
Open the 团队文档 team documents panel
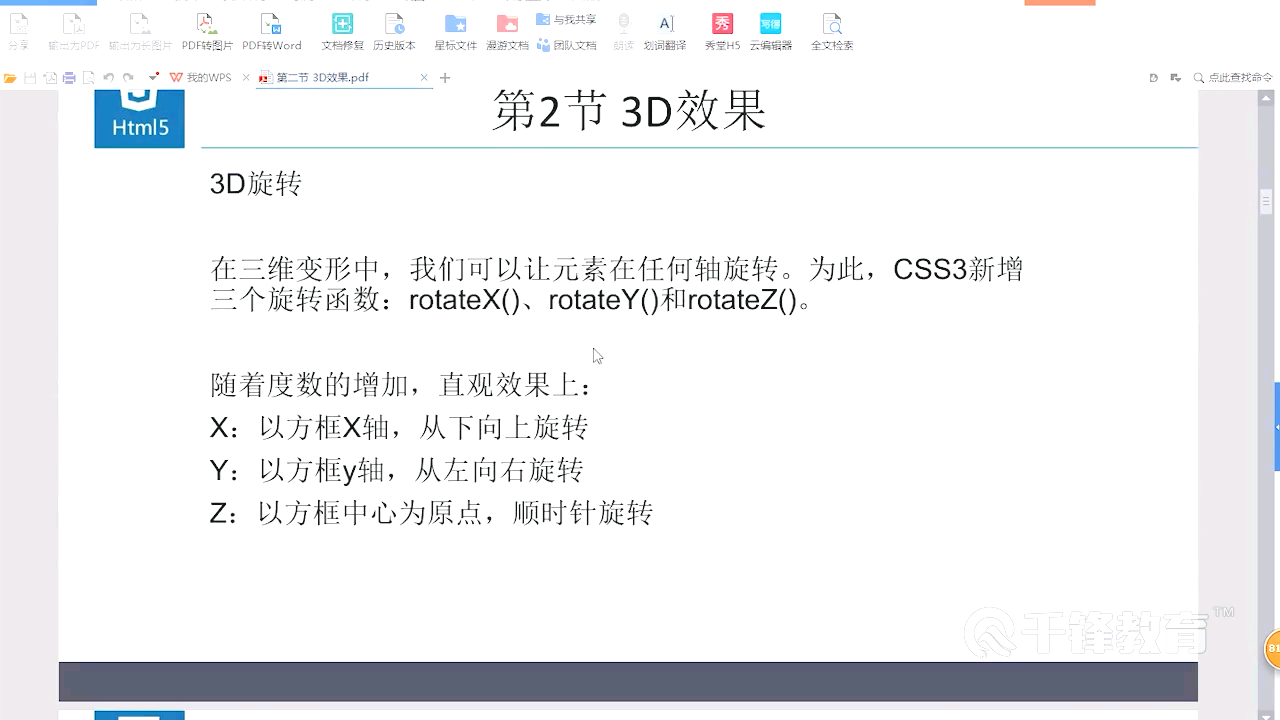click(575, 44)
